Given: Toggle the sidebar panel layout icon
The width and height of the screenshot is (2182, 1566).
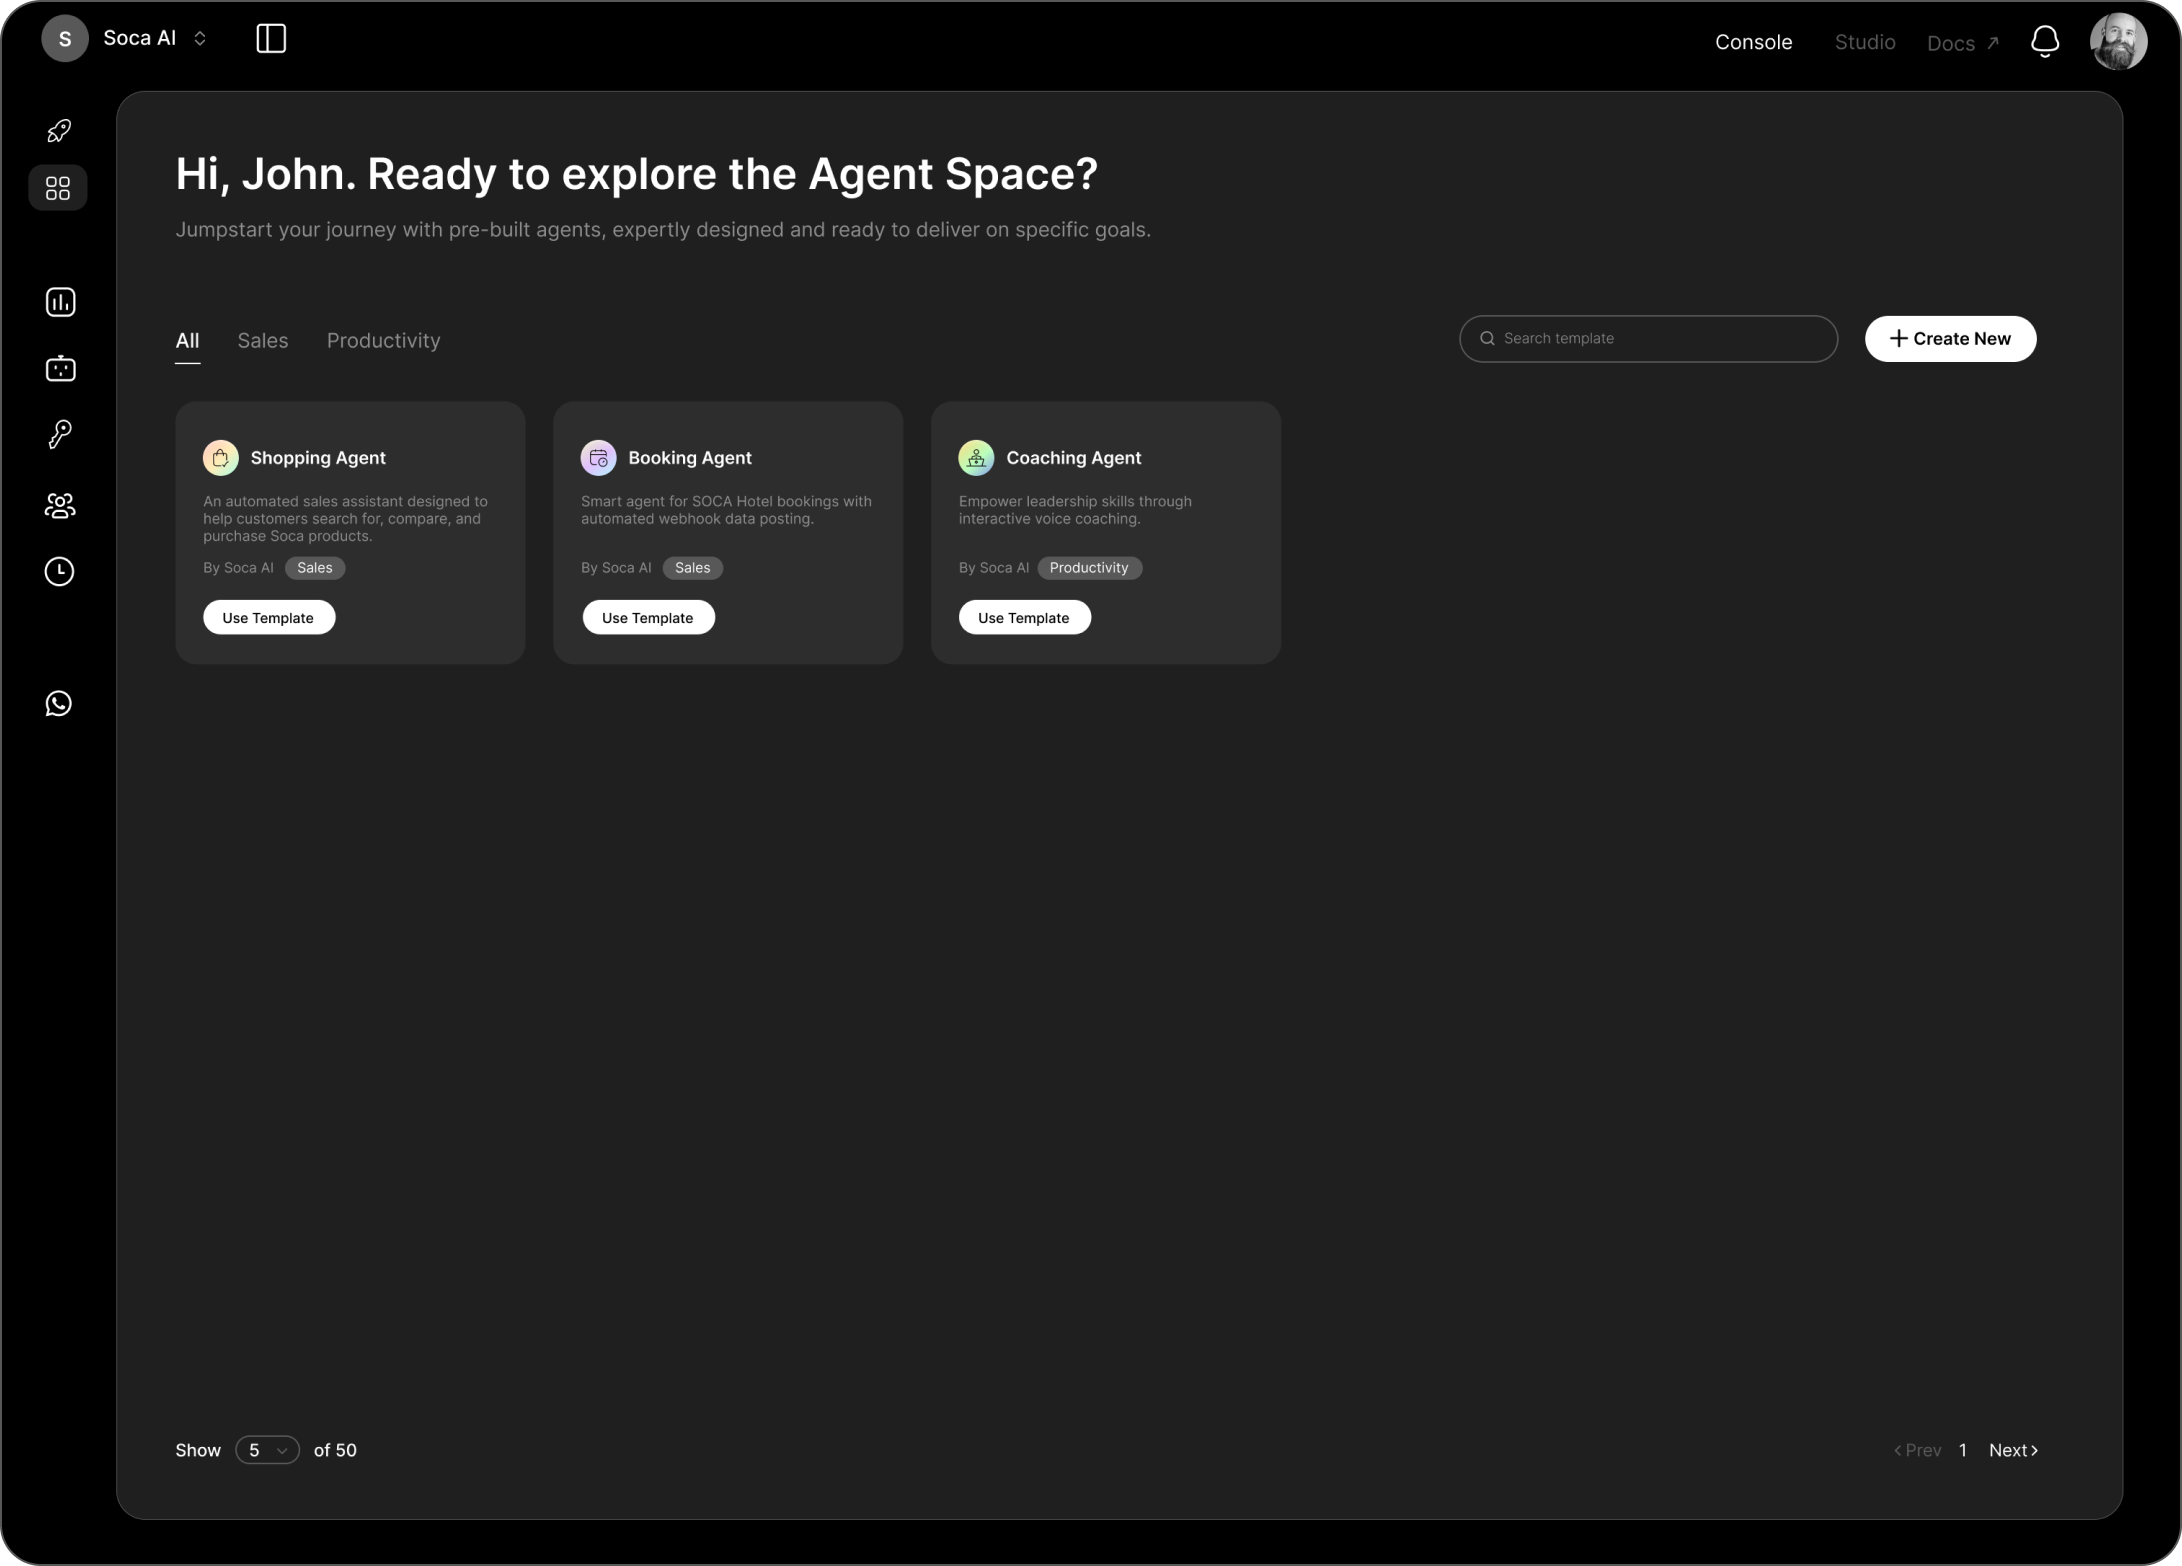Looking at the screenshot, I should click(271, 39).
